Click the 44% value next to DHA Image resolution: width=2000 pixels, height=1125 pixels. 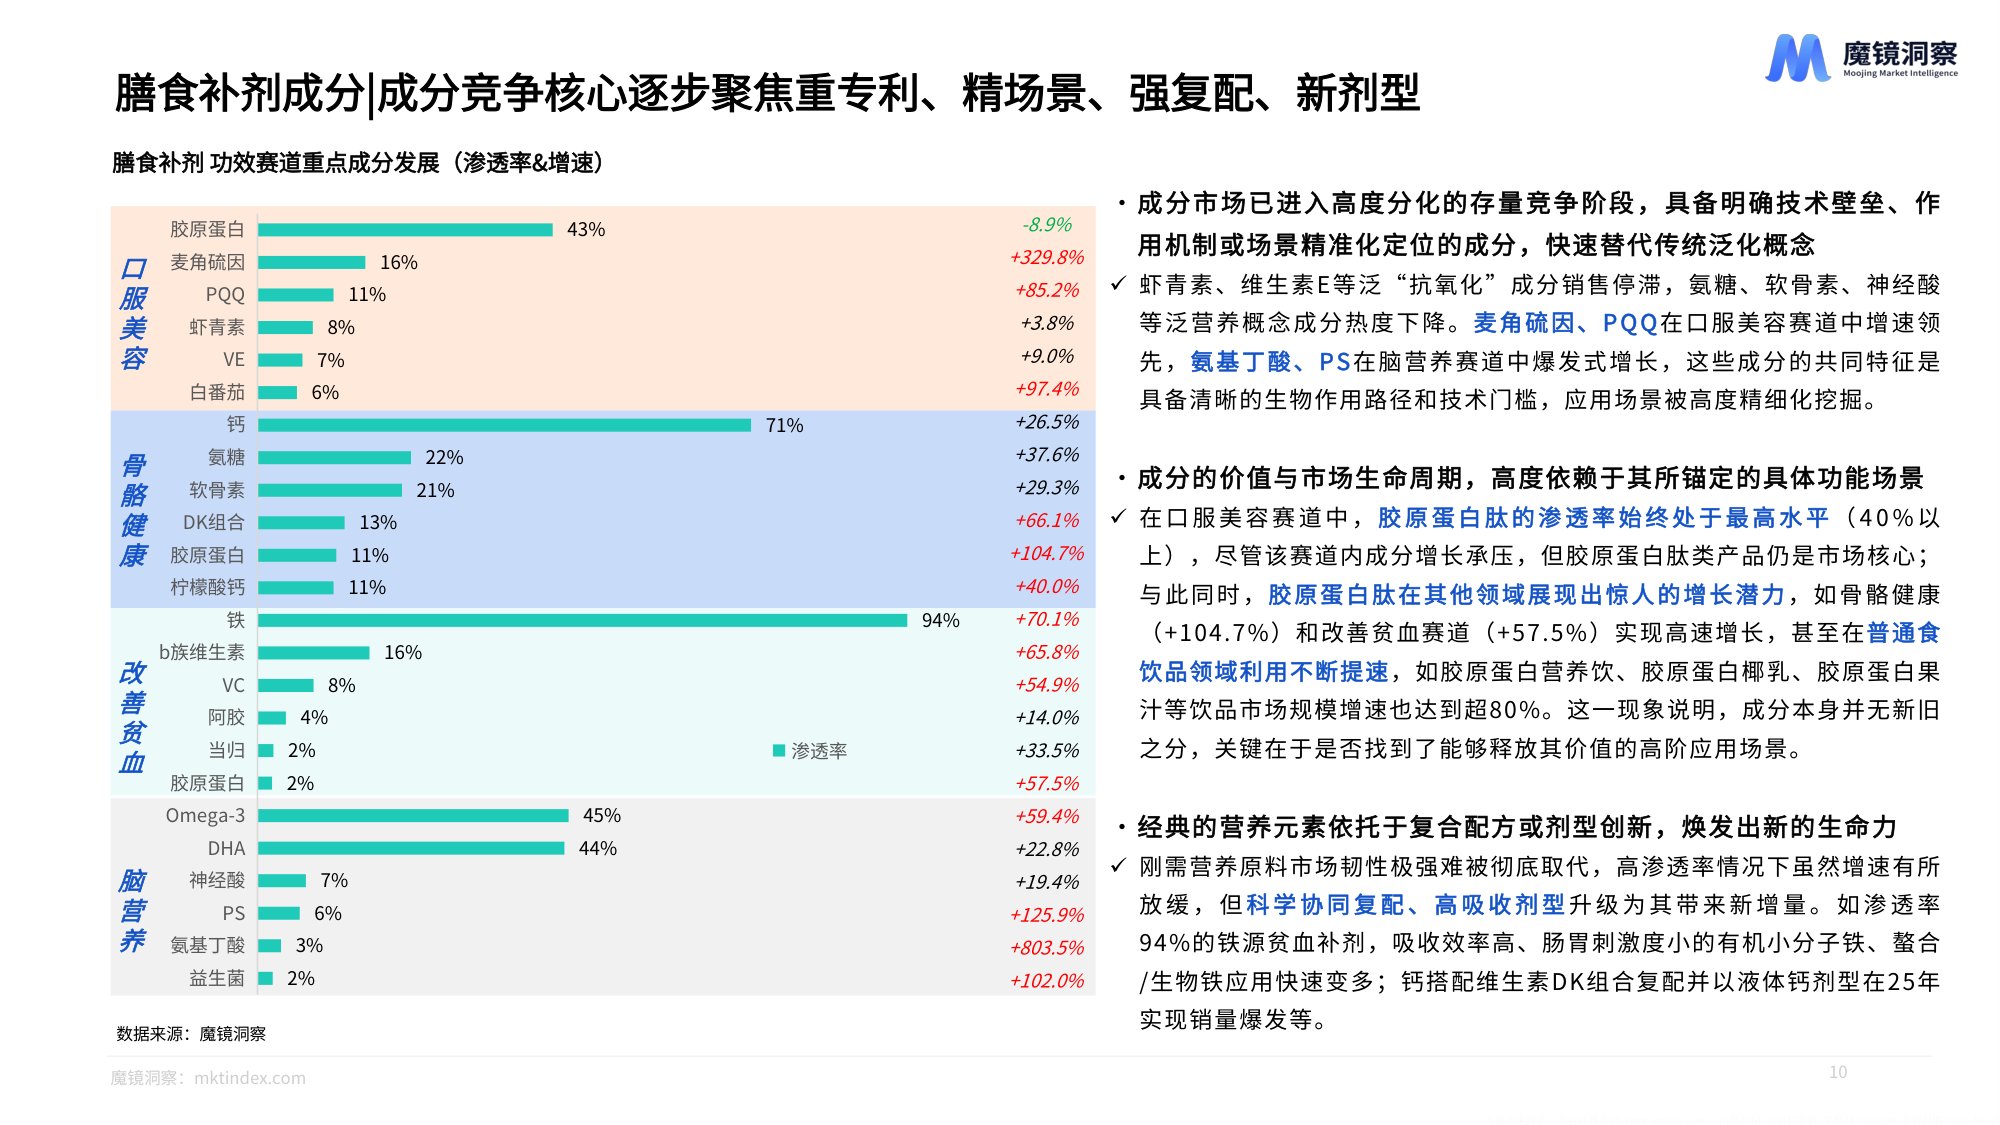point(598,848)
